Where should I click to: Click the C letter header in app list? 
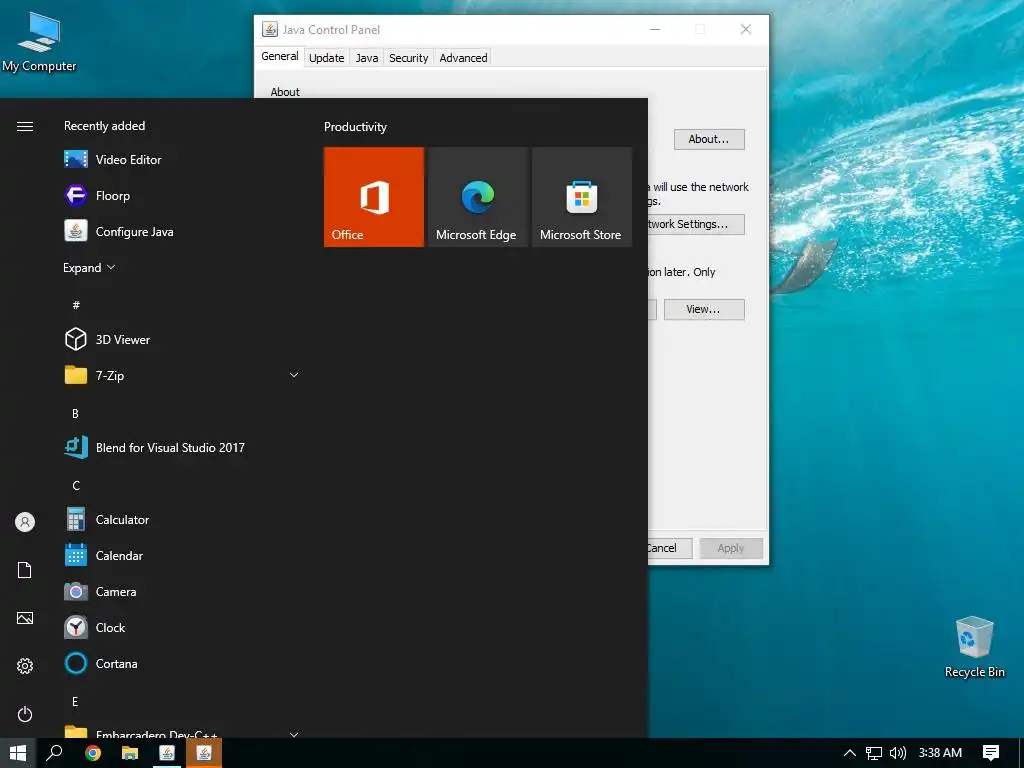[76, 485]
